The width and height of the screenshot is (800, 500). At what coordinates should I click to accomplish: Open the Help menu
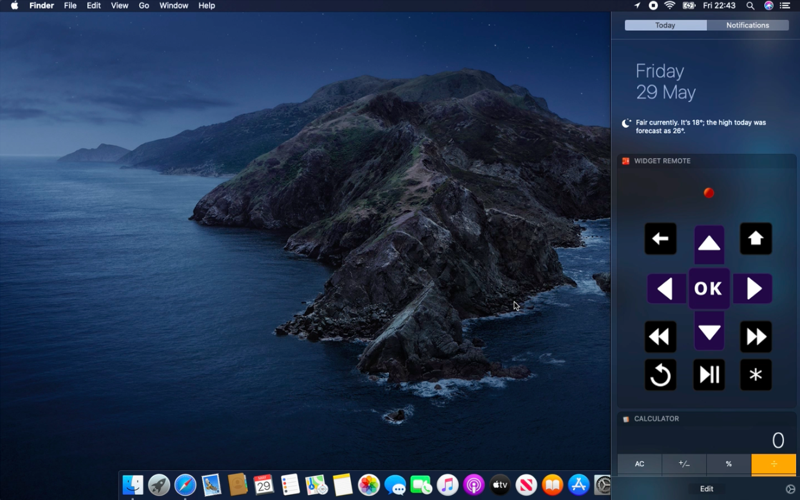[207, 6]
